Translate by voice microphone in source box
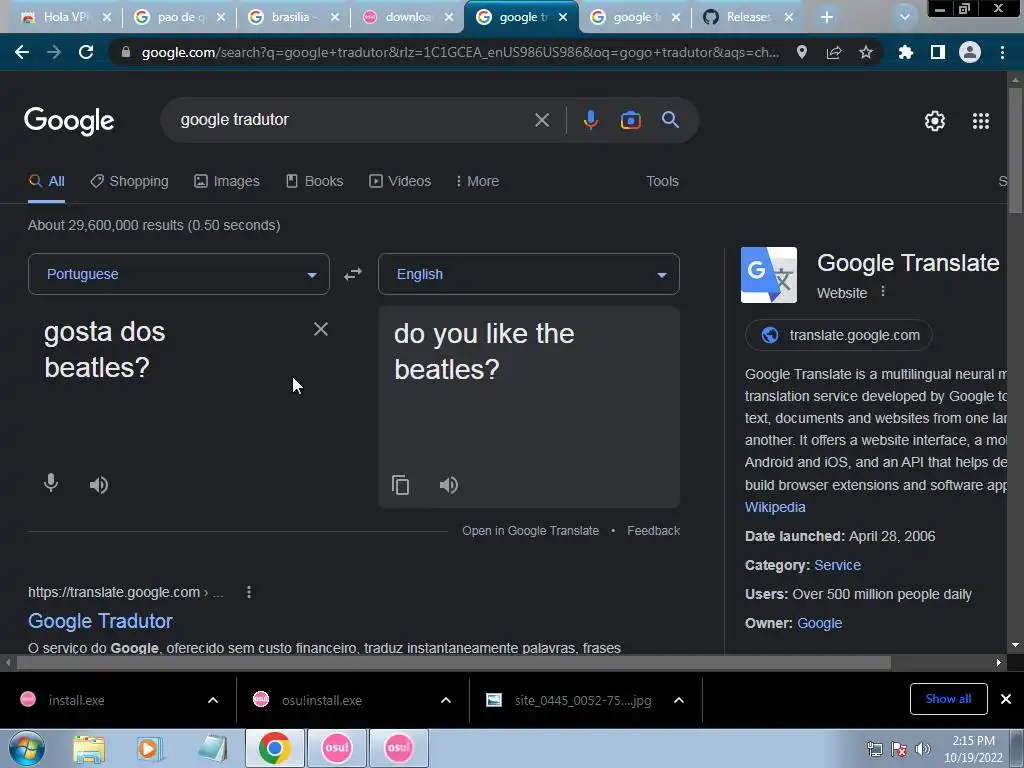Image resolution: width=1024 pixels, height=768 pixels. [x=51, y=483]
